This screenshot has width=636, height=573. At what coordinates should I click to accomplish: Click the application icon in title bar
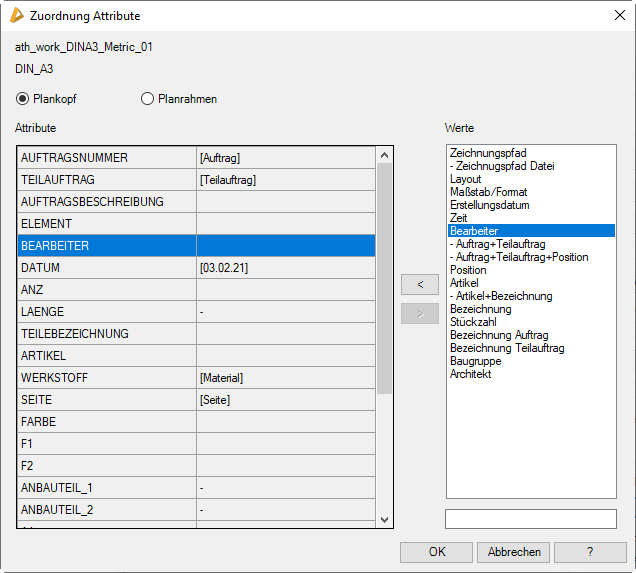(x=16, y=16)
